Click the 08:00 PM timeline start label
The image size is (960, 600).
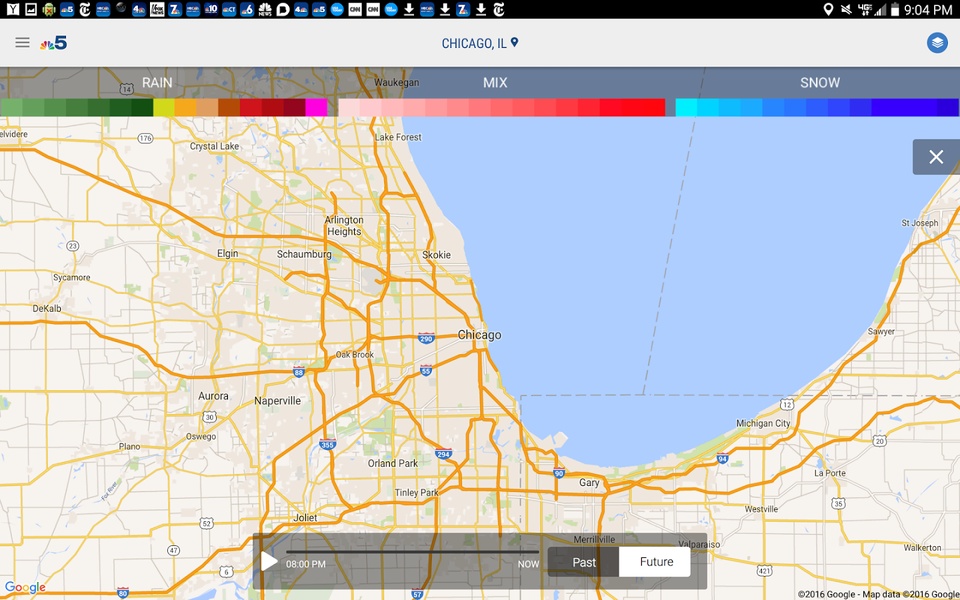pyautogui.click(x=306, y=564)
